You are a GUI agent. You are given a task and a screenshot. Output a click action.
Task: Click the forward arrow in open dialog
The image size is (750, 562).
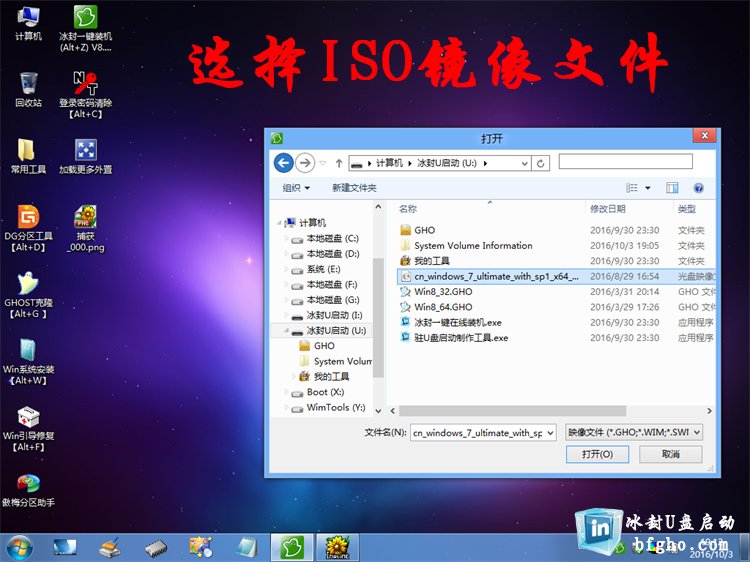coord(305,163)
